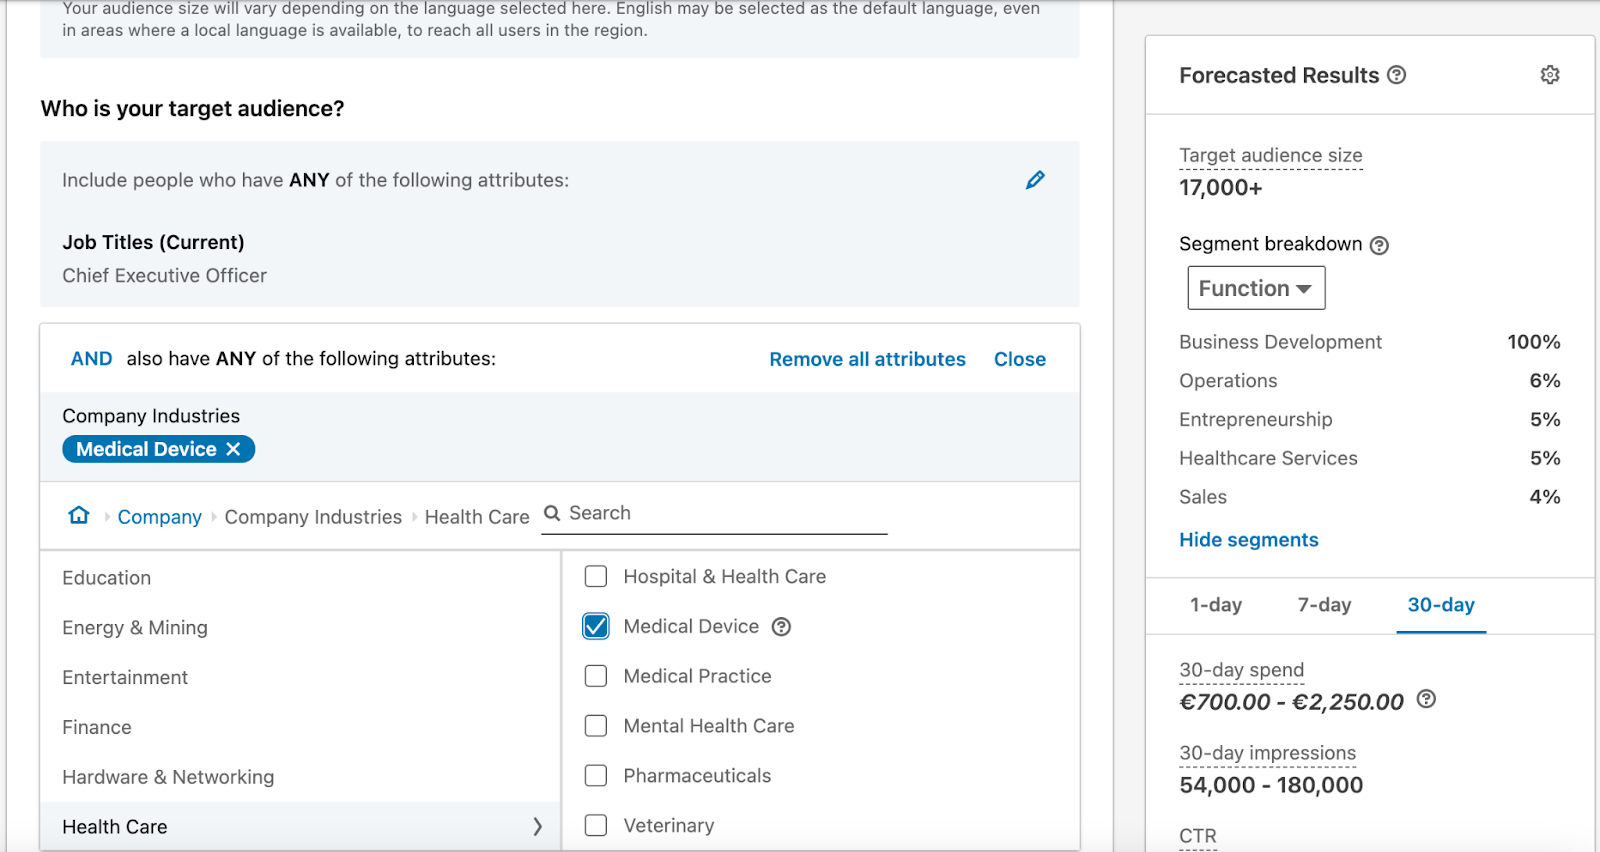The height and width of the screenshot is (852, 1600).
Task: Click Hide segments link
Action: pyautogui.click(x=1248, y=540)
